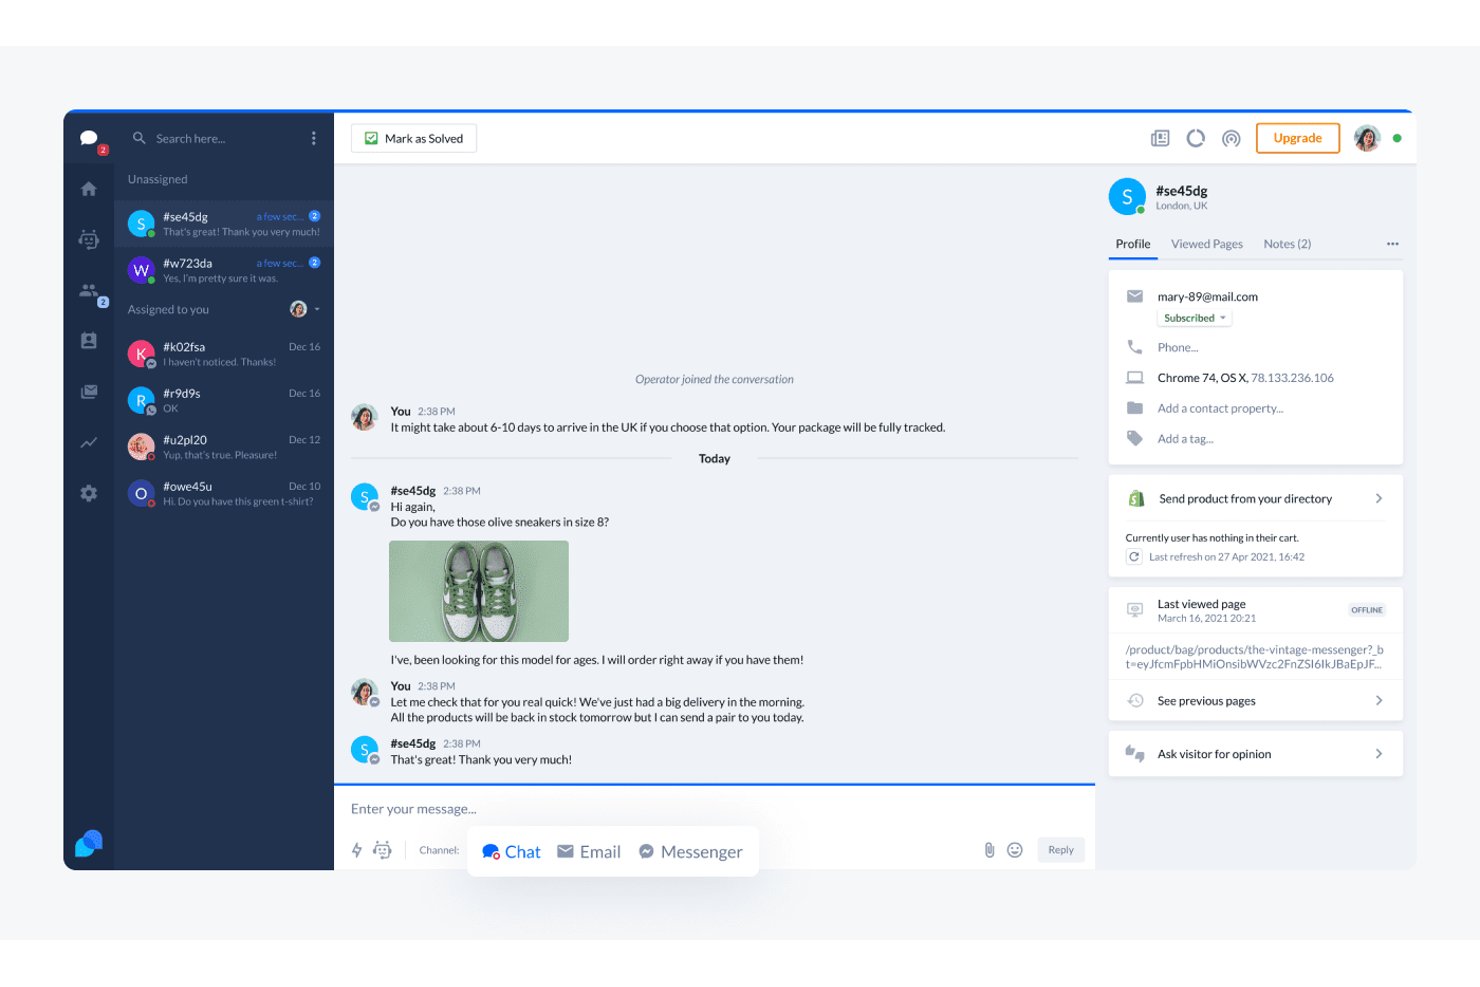Open the #k02fsa conversation
Screen dimensions: 1480x987
pos(224,354)
